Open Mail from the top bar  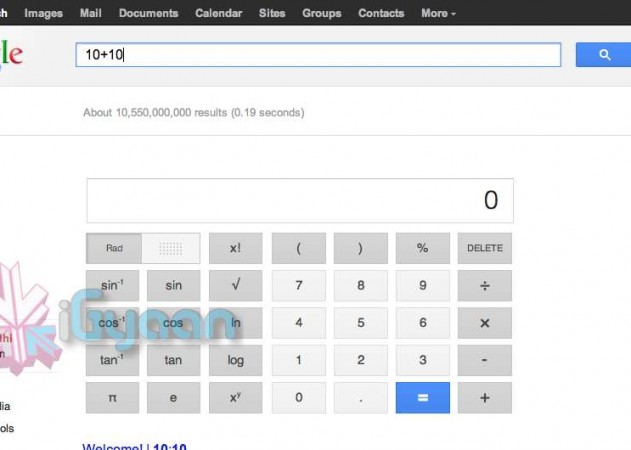[x=90, y=13]
